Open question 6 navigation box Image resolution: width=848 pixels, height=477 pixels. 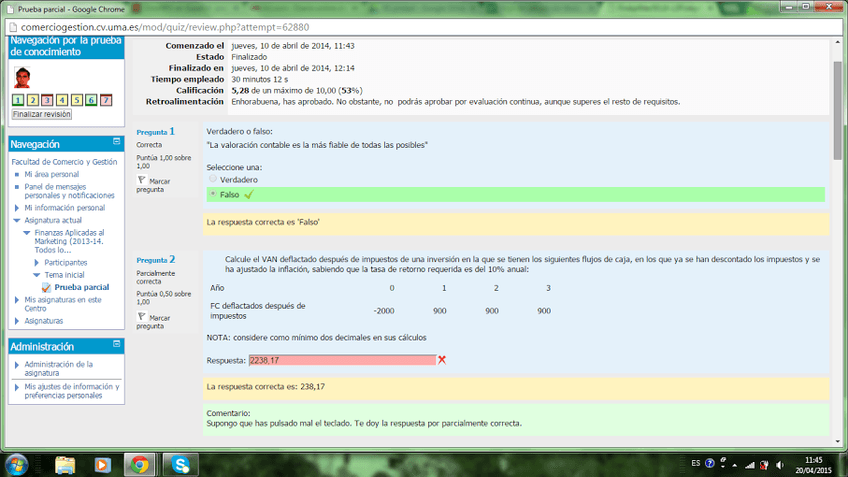click(91, 100)
